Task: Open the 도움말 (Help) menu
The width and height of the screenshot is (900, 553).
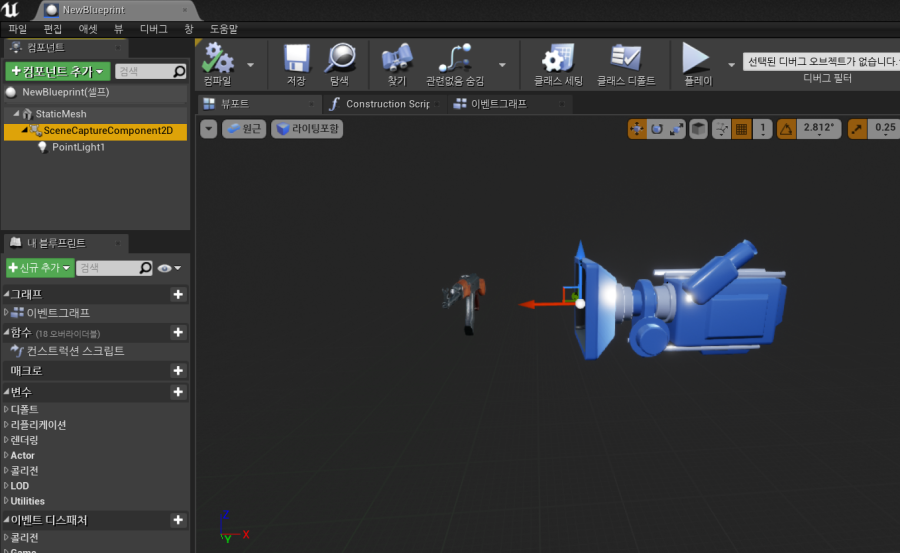Action: 223,29
